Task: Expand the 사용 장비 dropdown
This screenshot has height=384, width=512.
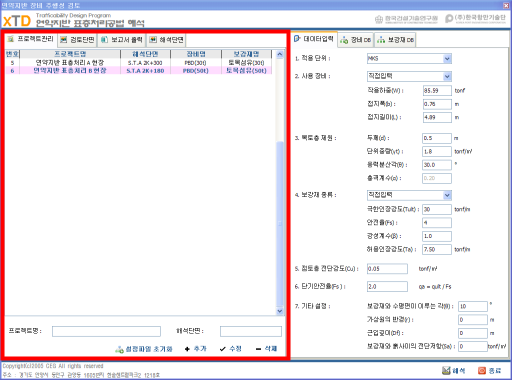Action: [409, 76]
